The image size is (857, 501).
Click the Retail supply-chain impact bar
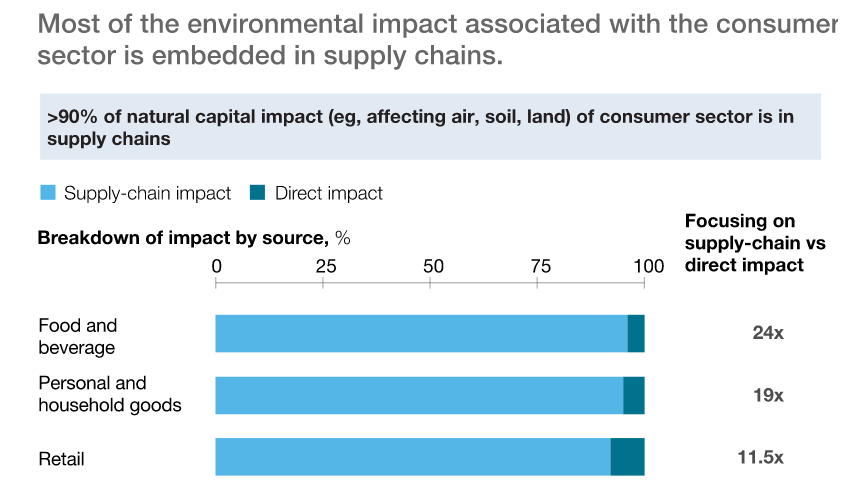point(412,457)
